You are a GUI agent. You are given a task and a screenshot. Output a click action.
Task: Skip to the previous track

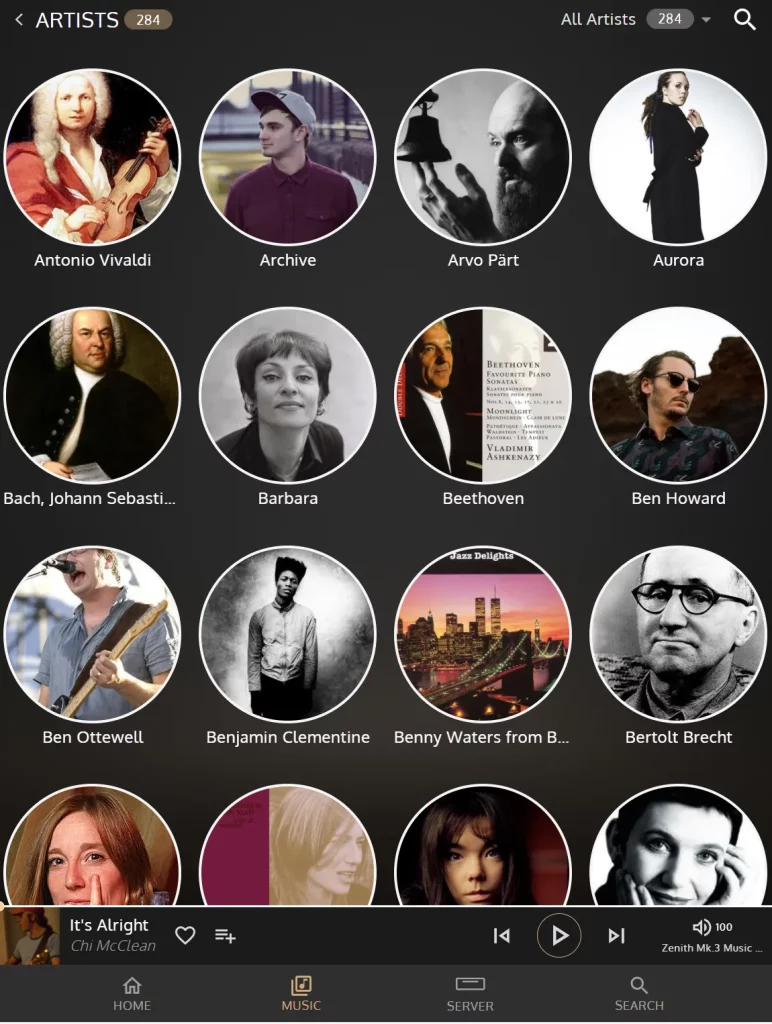pyautogui.click(x=502, y=936)
